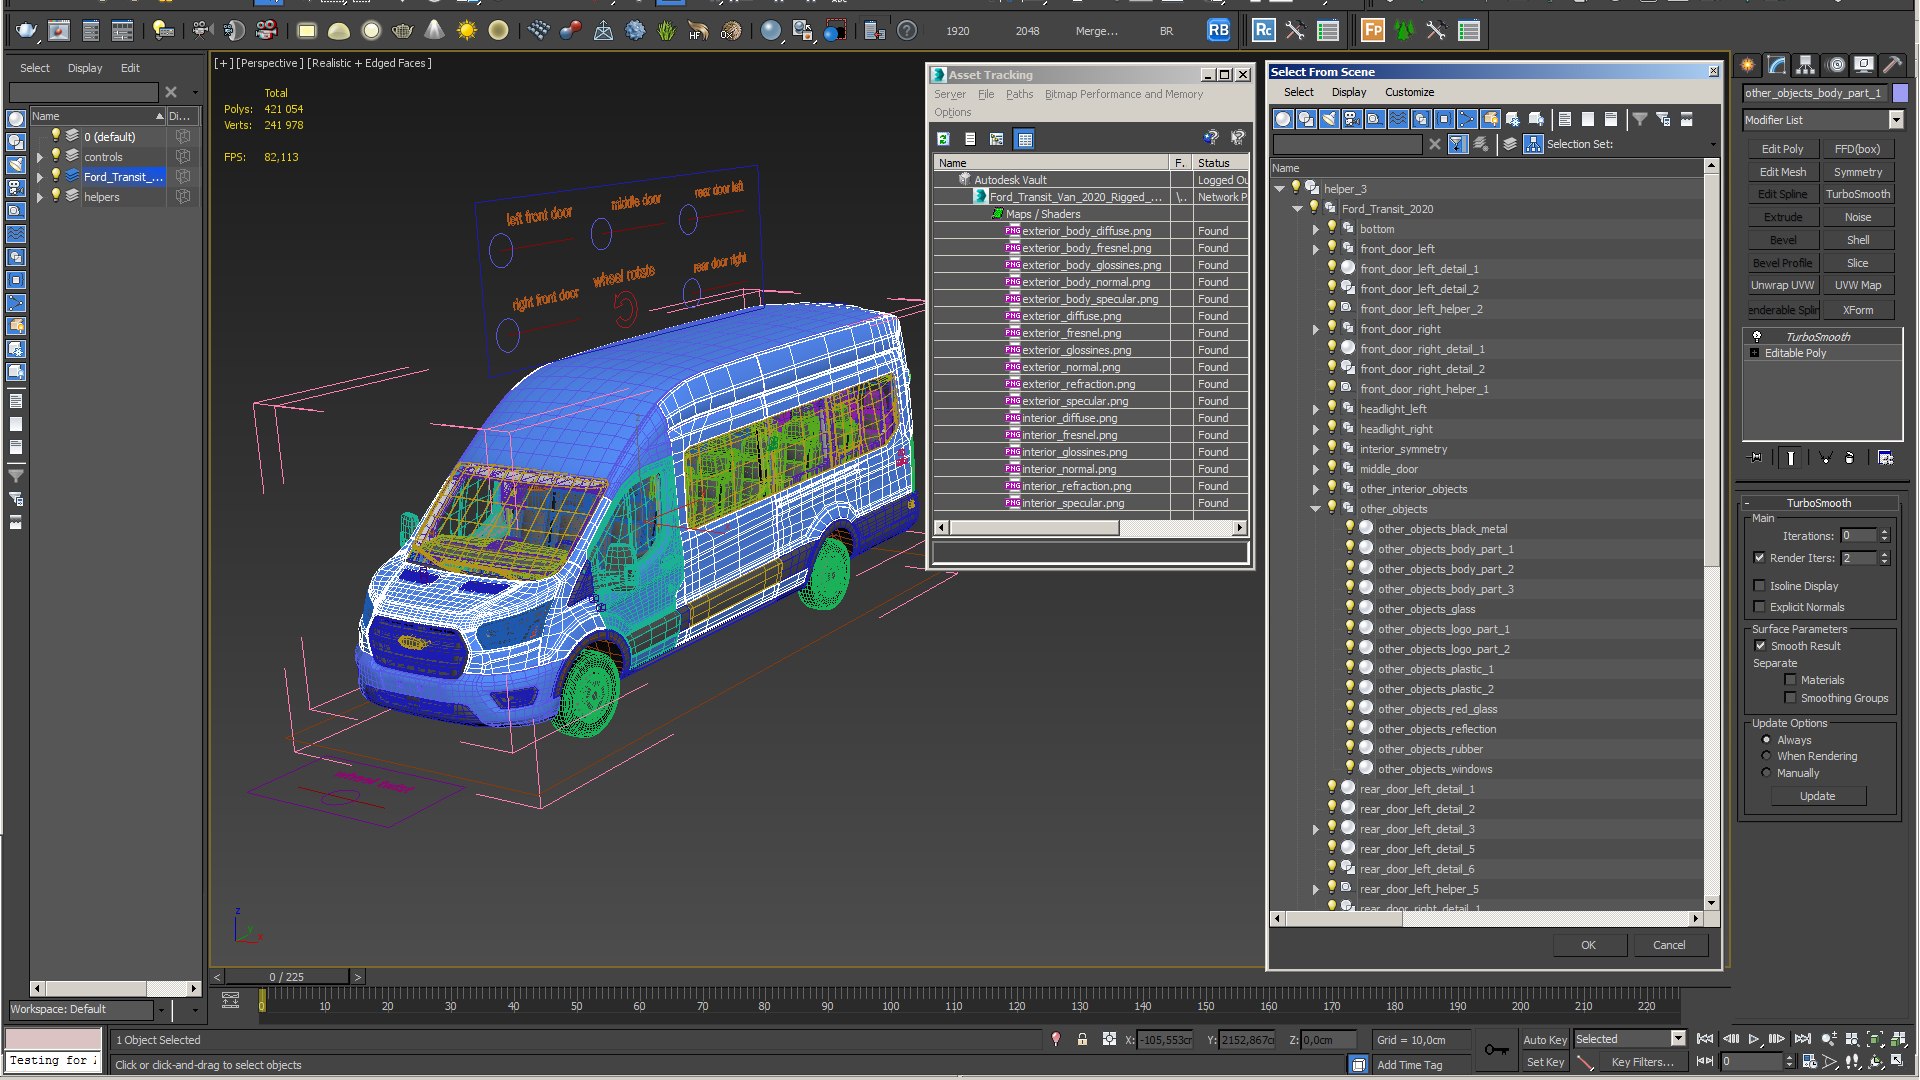Collapse the helper_3 root node
1920x1080 pixels.
pos(1279,189)
